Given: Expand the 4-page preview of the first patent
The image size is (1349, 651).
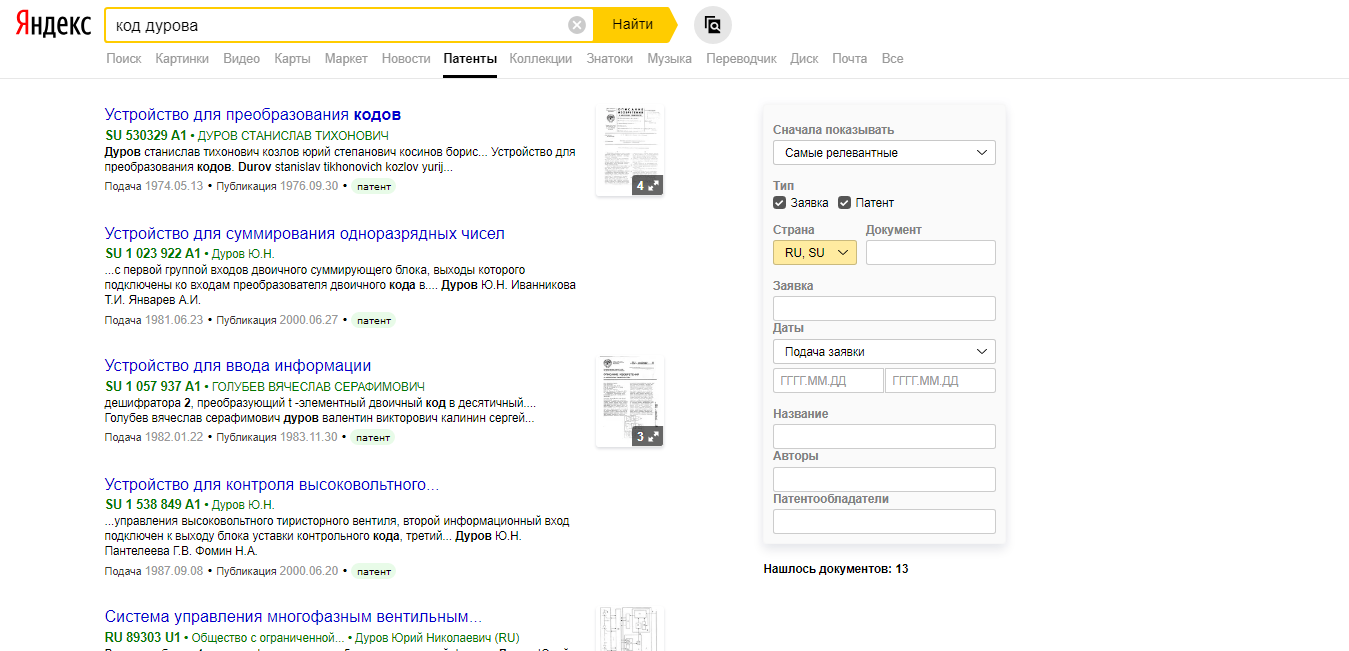Looking at the screenshot, I should tap(647, 185).
